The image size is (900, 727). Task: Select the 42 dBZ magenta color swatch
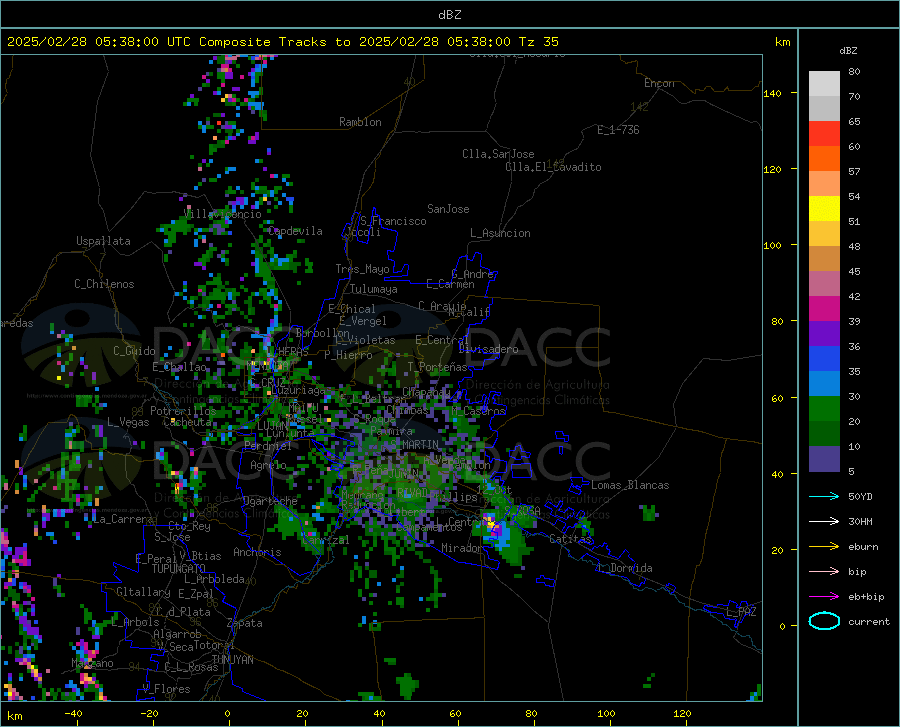[x=824, y=309]
